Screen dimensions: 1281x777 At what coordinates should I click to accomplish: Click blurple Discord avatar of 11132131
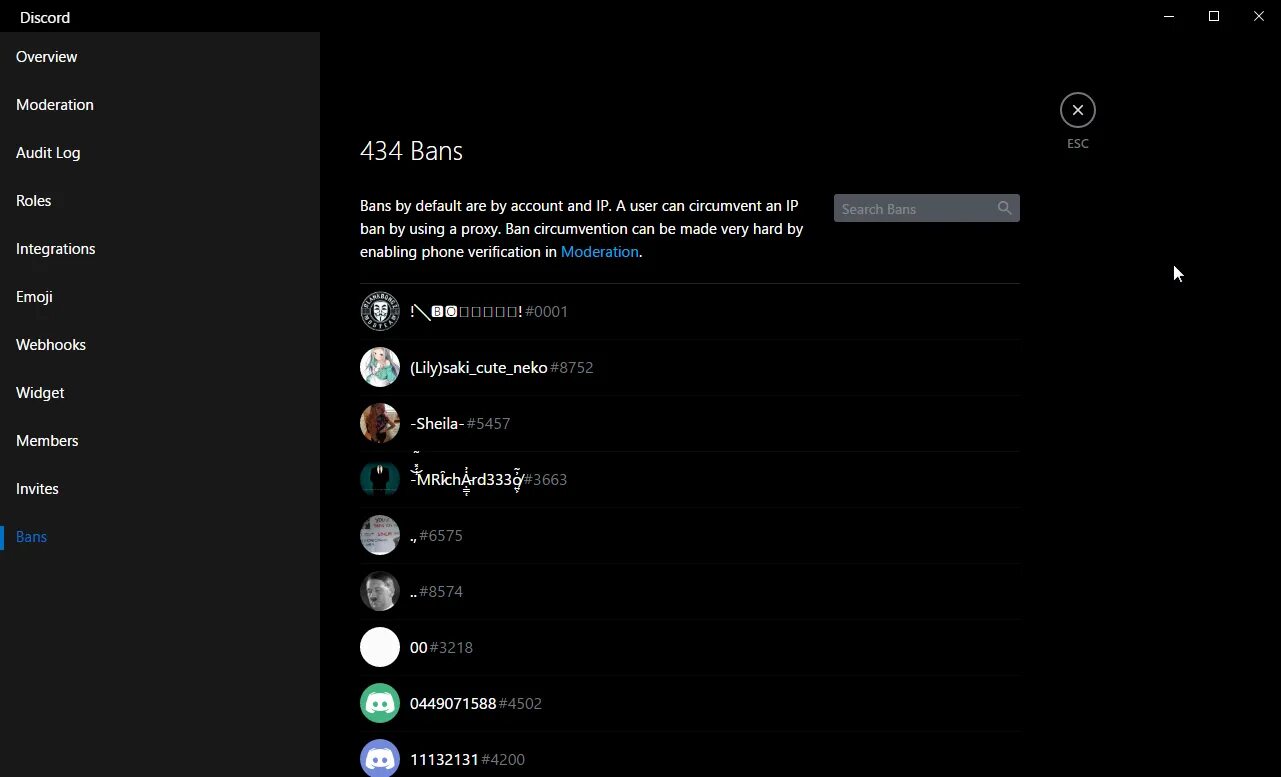pos(380,760)
